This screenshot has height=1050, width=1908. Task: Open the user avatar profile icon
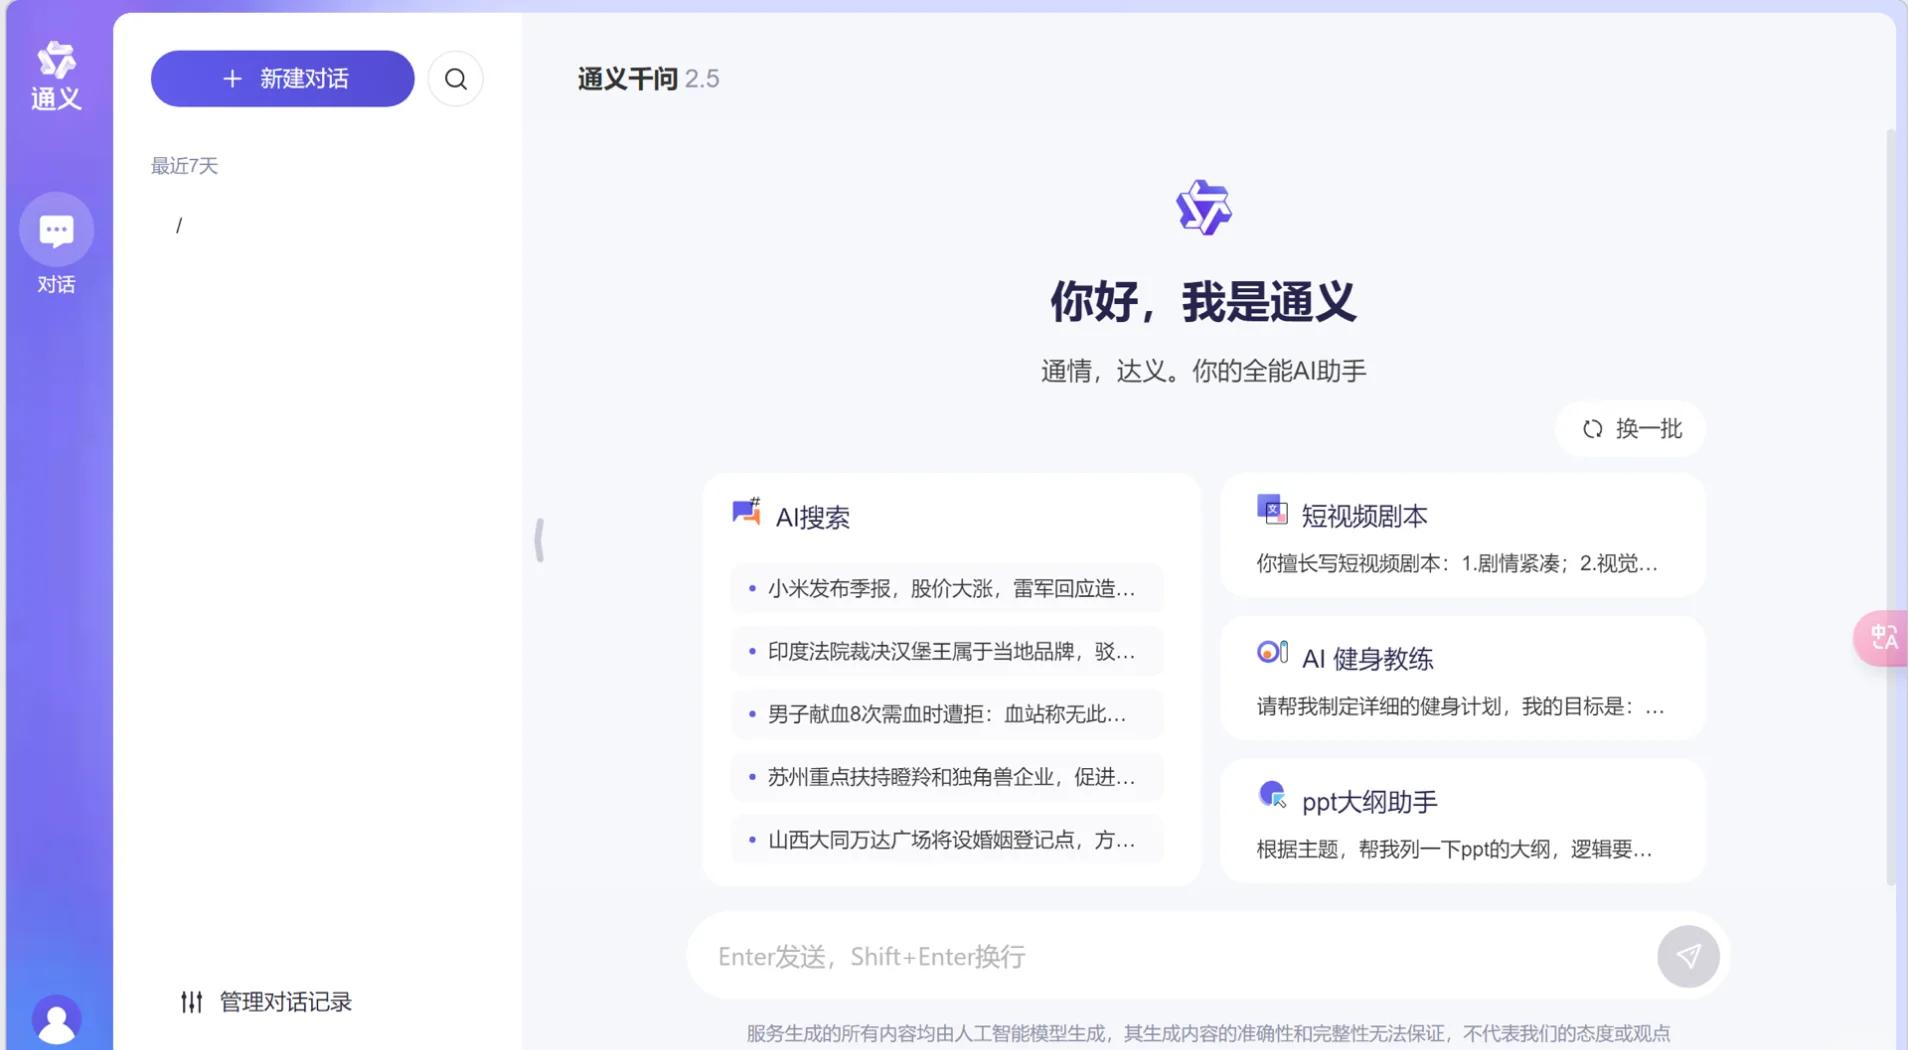(x=56, y=1020)
